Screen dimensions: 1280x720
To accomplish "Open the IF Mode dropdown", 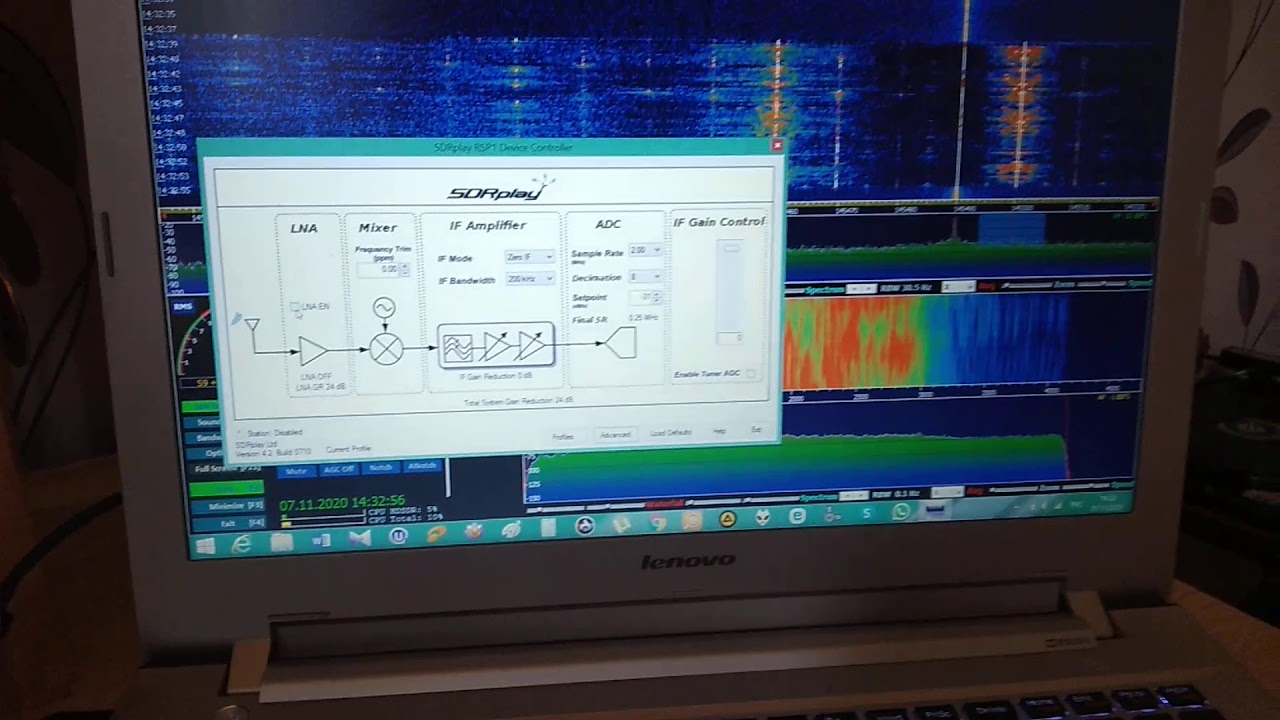I will [x=530, y=257].
